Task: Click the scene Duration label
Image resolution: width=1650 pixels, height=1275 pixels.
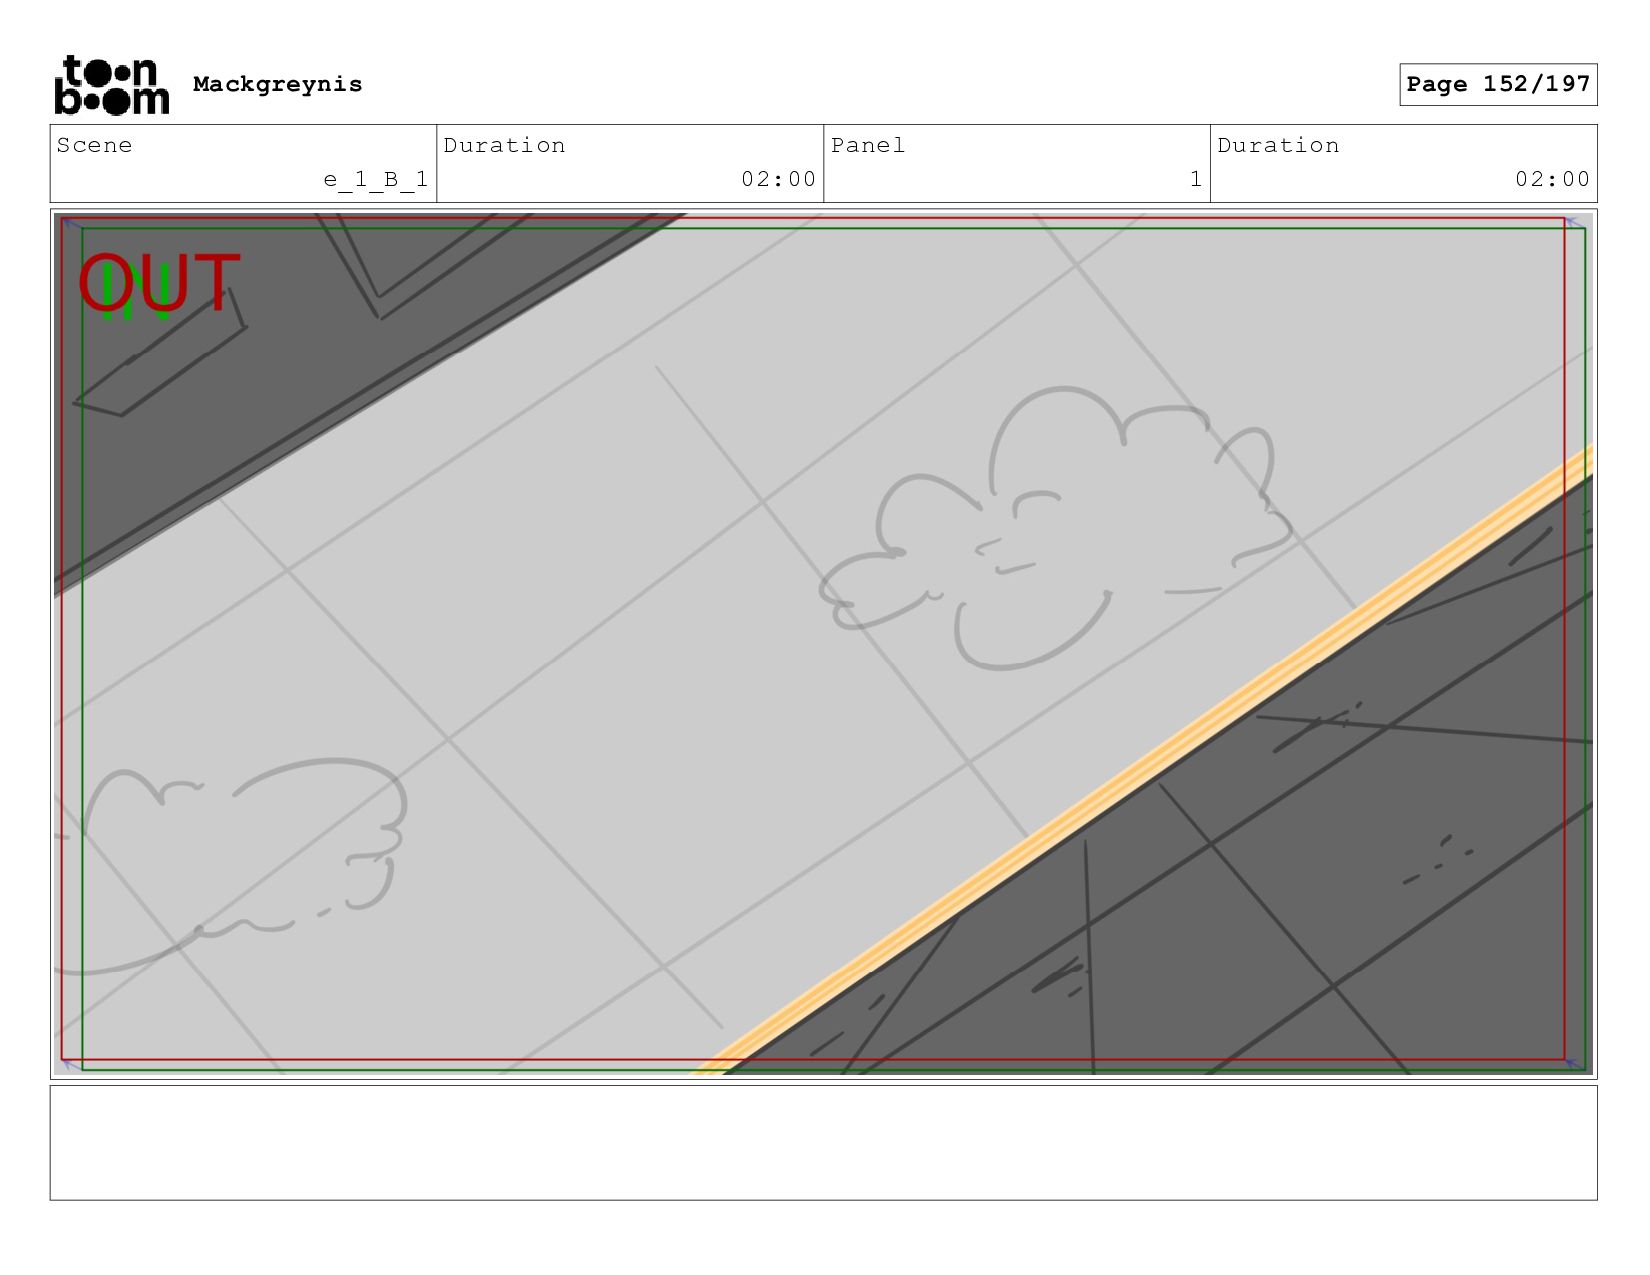Action: (504, 145)
